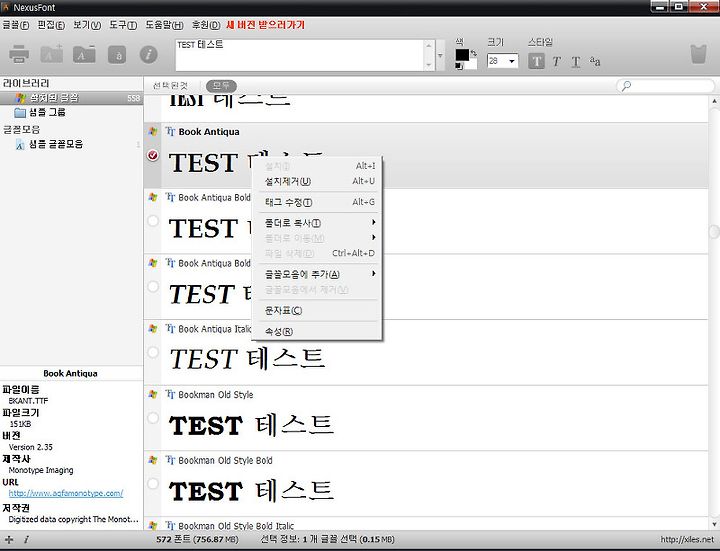Choose '태그 수정(T)' in the context menu
Screen dimensions: 720x551
click(318, 202)
